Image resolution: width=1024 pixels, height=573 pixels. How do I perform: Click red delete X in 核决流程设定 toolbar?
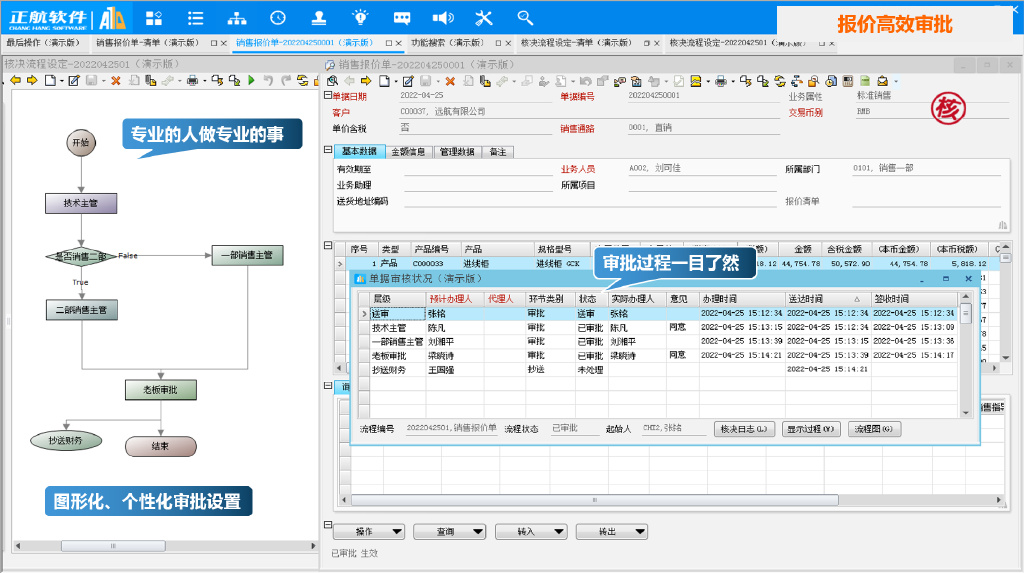pos(116,80)
